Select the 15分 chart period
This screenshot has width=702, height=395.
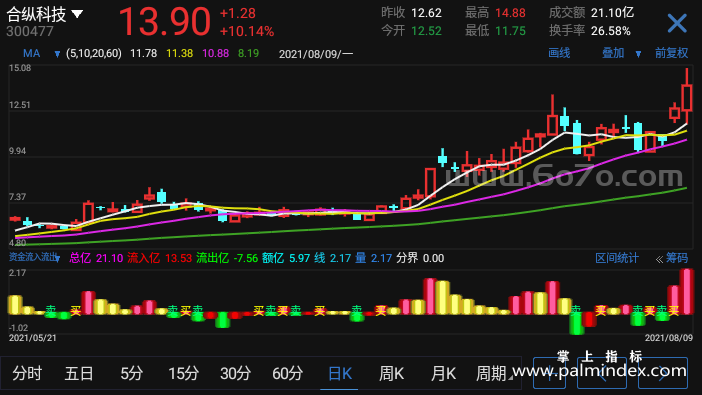(x=183, y=373)
